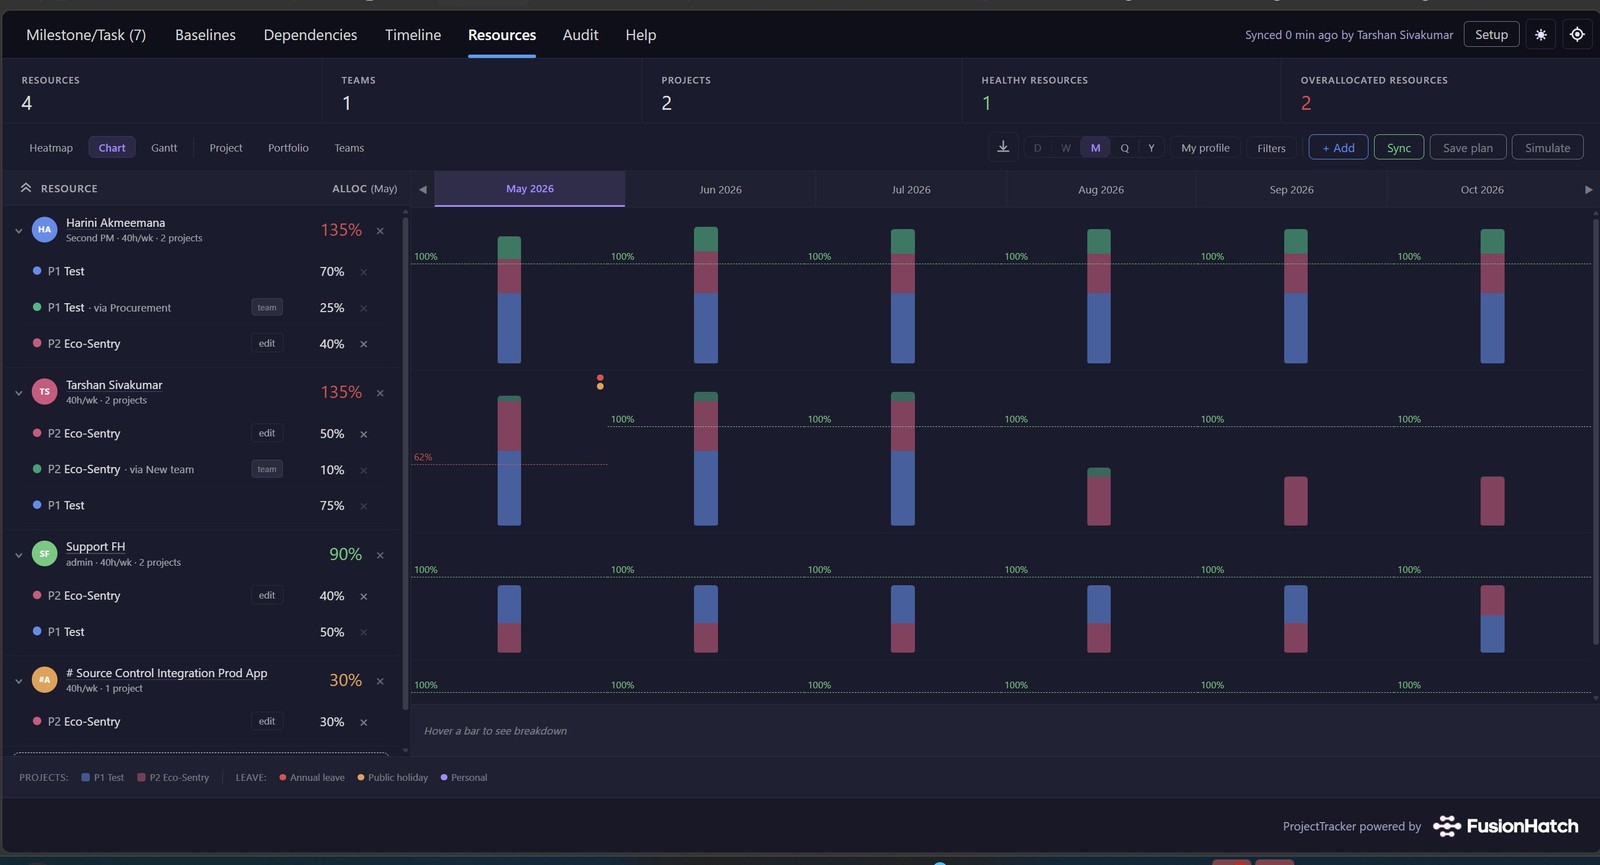Open Dependencies tab
Image resolution: width=1600 pixels, height=865 pixels.
(310, 35)
